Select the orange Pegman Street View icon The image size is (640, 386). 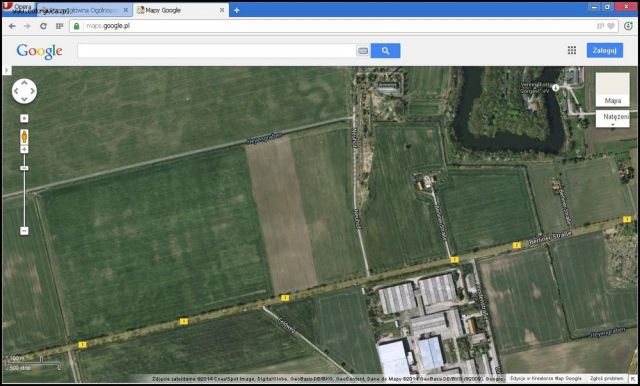[24, 137]
